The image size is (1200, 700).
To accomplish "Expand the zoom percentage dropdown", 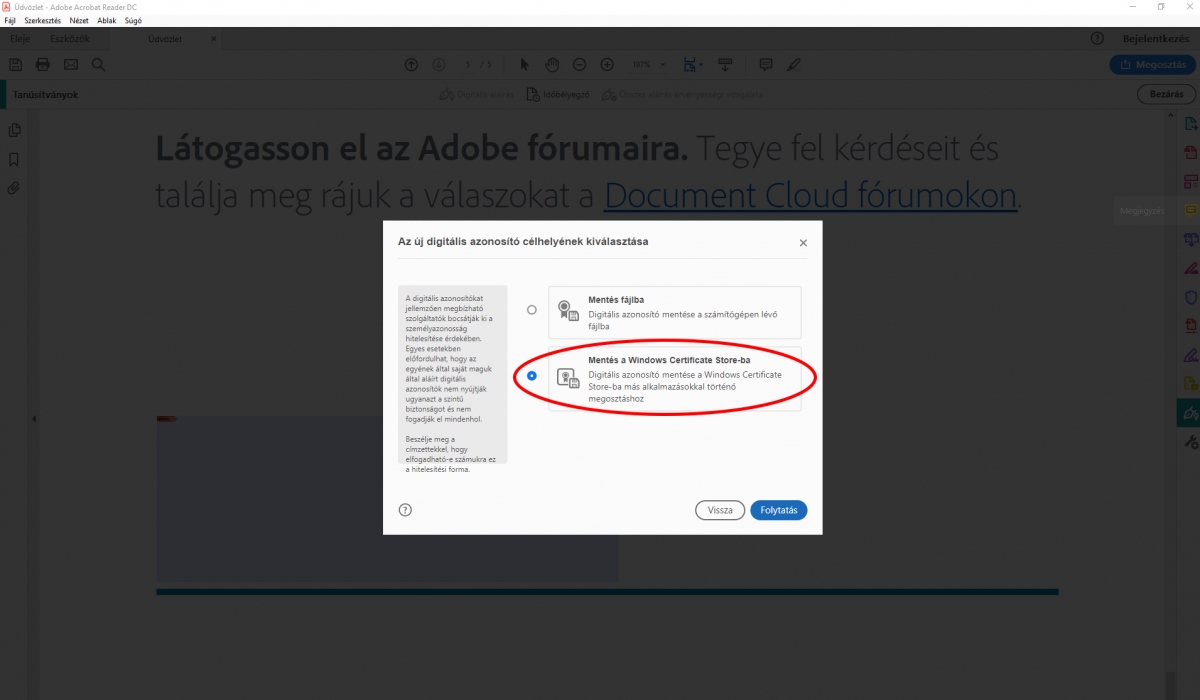I will click(x=663, y=65).
